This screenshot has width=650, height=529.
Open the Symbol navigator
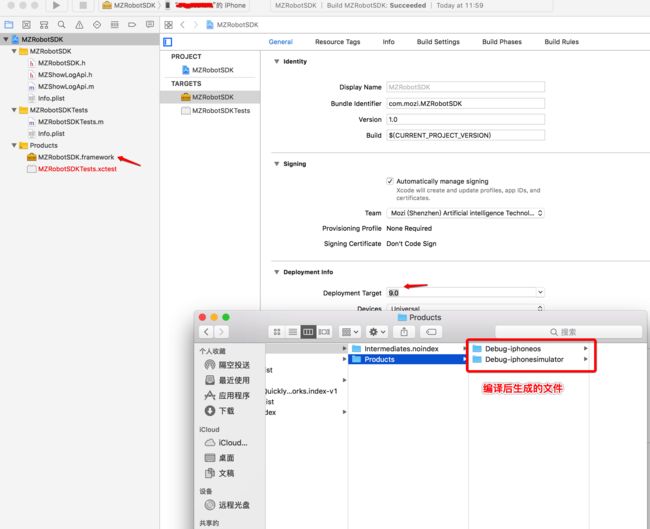click(44, 25)
